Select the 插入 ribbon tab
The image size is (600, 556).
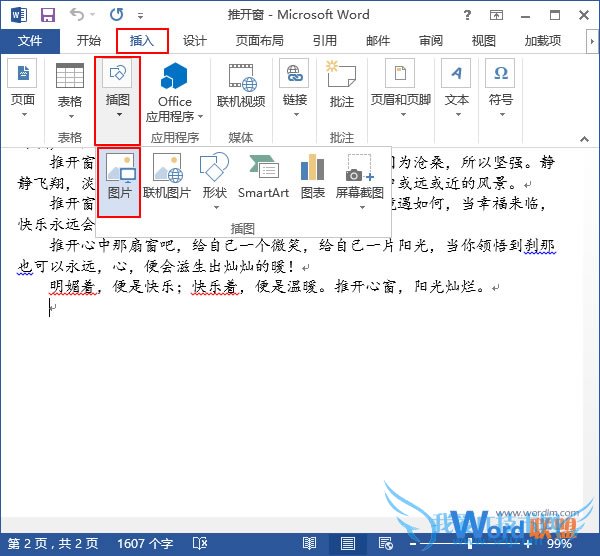[x=142, y=41]
